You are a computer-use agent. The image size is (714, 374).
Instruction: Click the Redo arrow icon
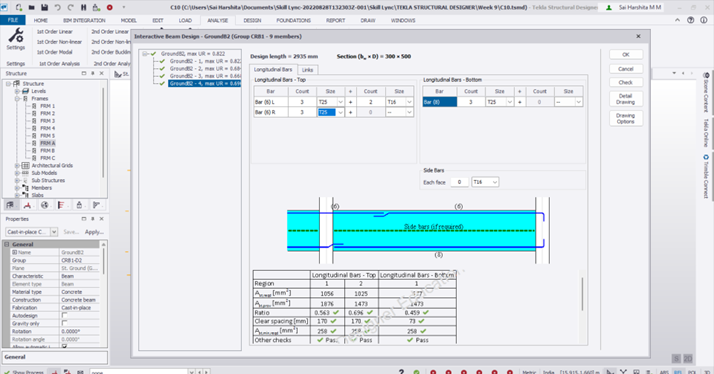pos(71,7)
